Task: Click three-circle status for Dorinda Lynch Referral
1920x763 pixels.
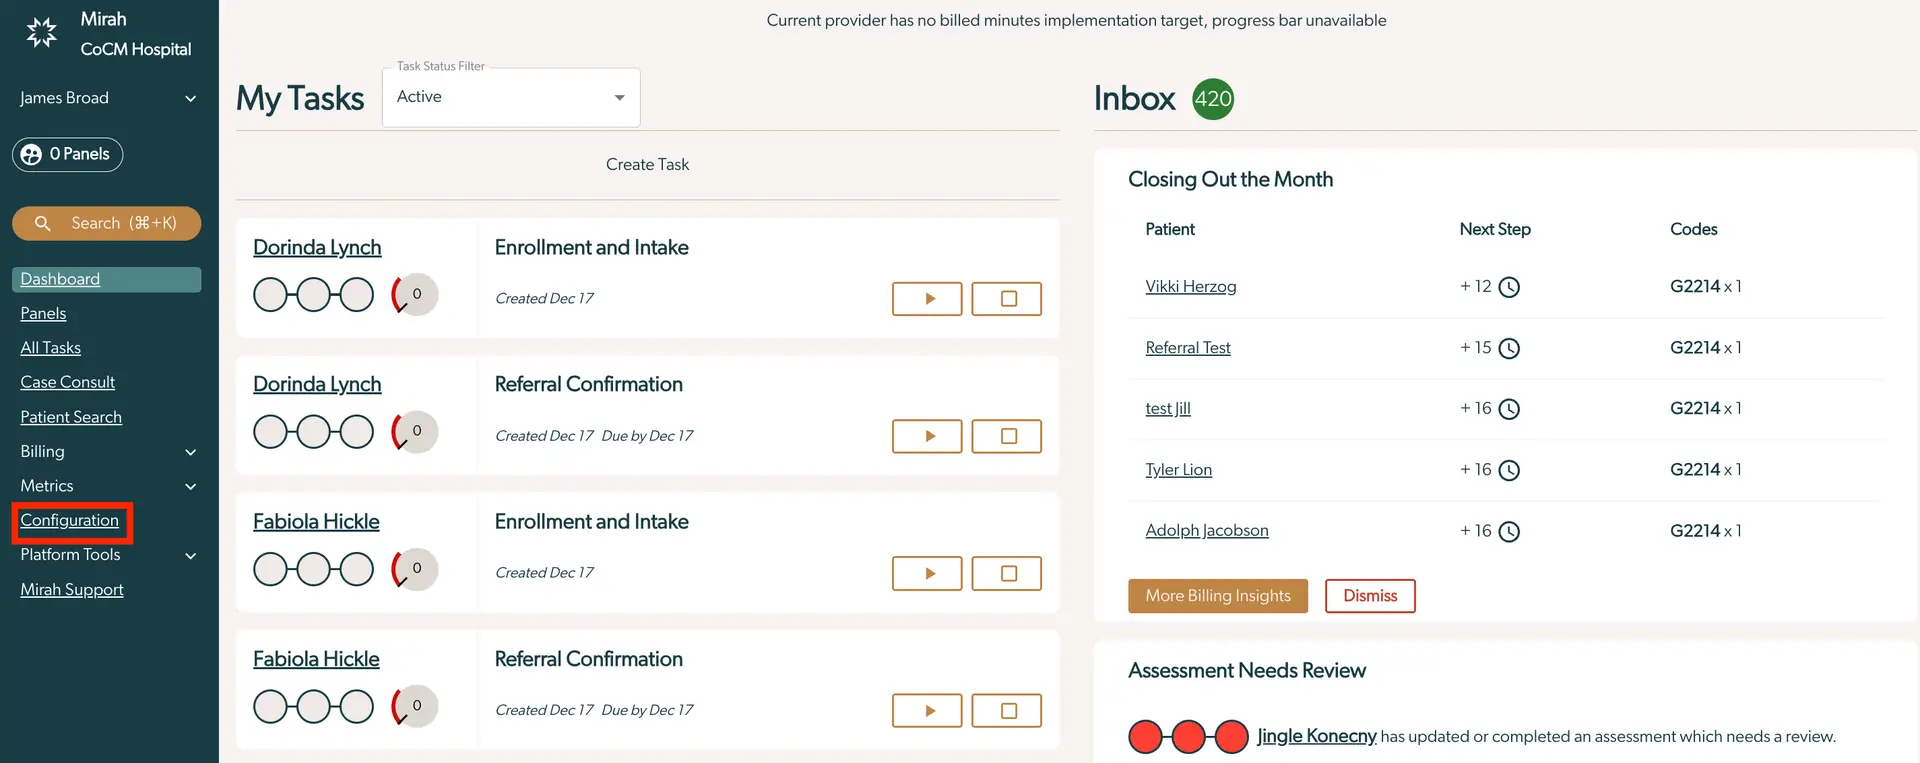Action: (313, 432)
